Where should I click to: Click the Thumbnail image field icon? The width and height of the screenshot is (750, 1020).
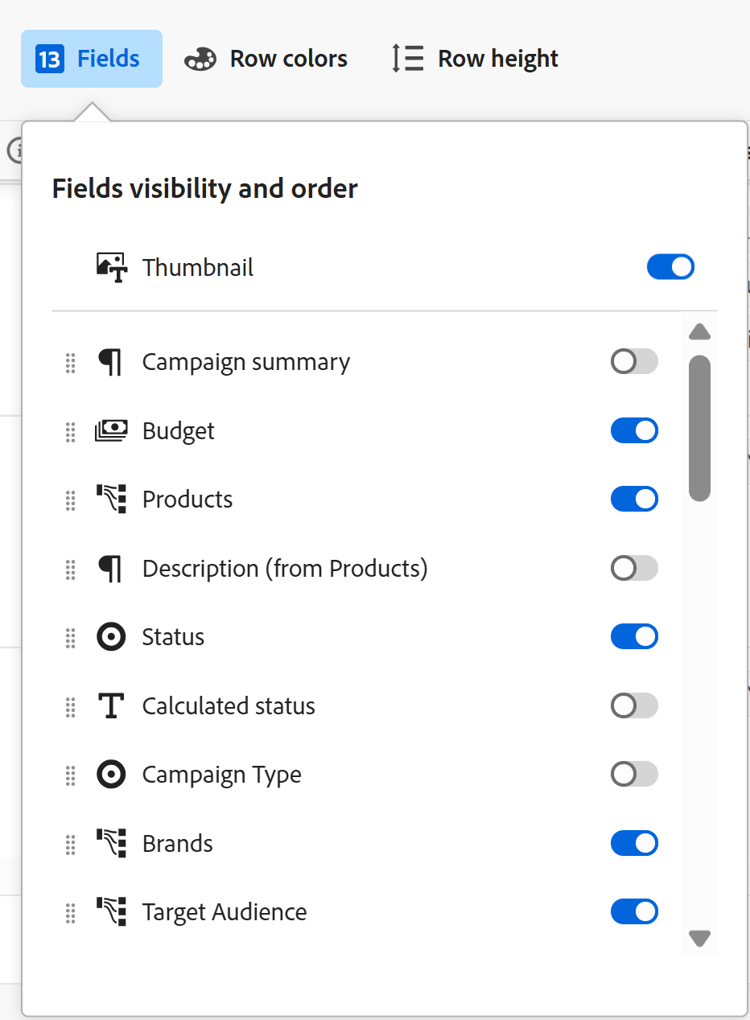[111, 267]
